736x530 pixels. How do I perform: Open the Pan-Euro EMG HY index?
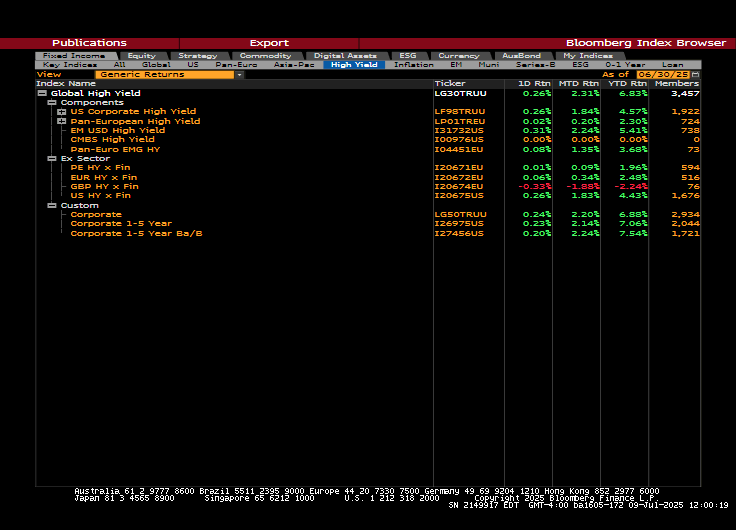(x=115, y=149)
